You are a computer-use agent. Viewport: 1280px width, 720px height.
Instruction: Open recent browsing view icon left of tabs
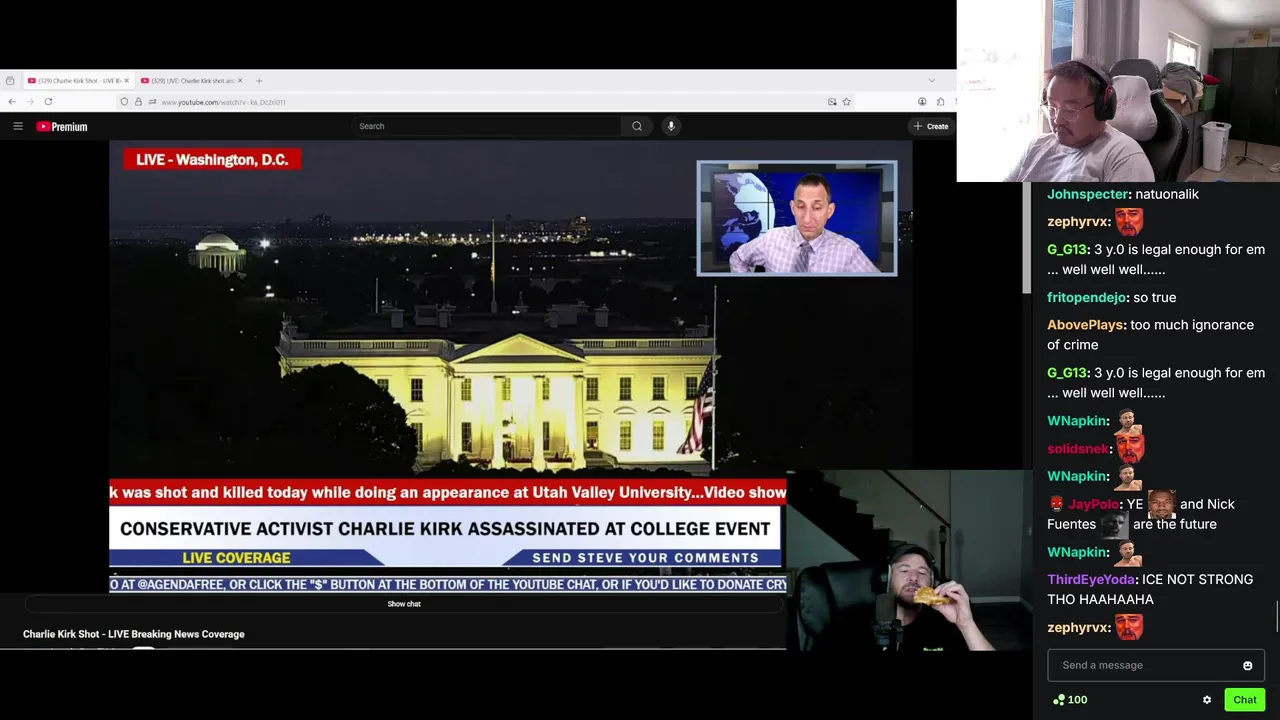click(10, 81)
